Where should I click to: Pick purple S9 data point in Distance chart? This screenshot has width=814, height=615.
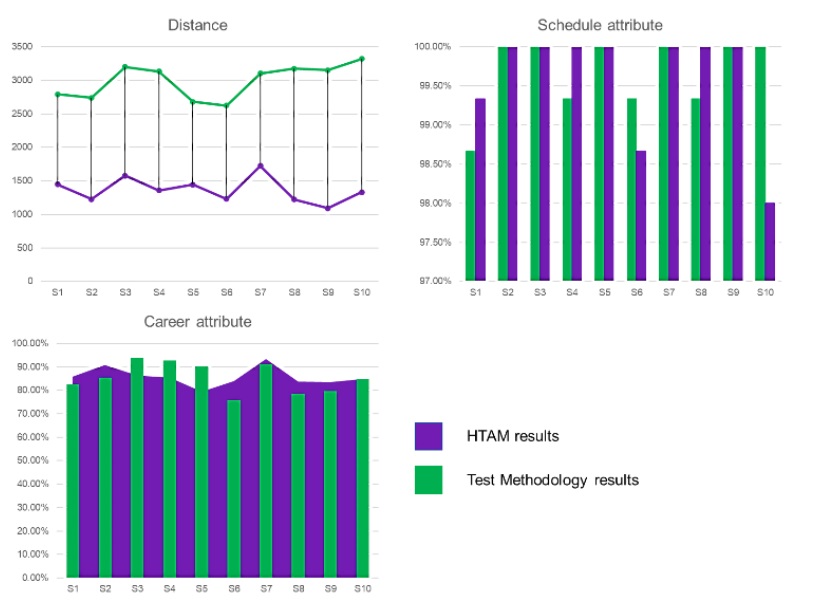click(x=327, y=208)
